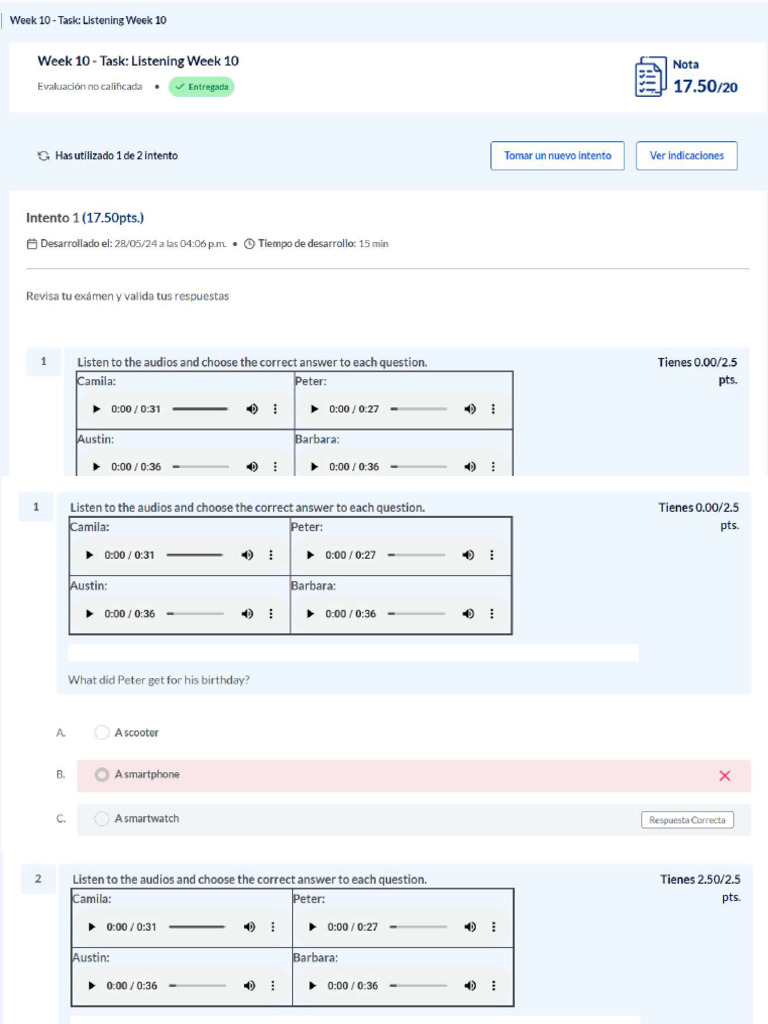This screenshot has height=1024, width=768.
Task: Play Camila's audio in the first question block
Action: click(96, 409)
